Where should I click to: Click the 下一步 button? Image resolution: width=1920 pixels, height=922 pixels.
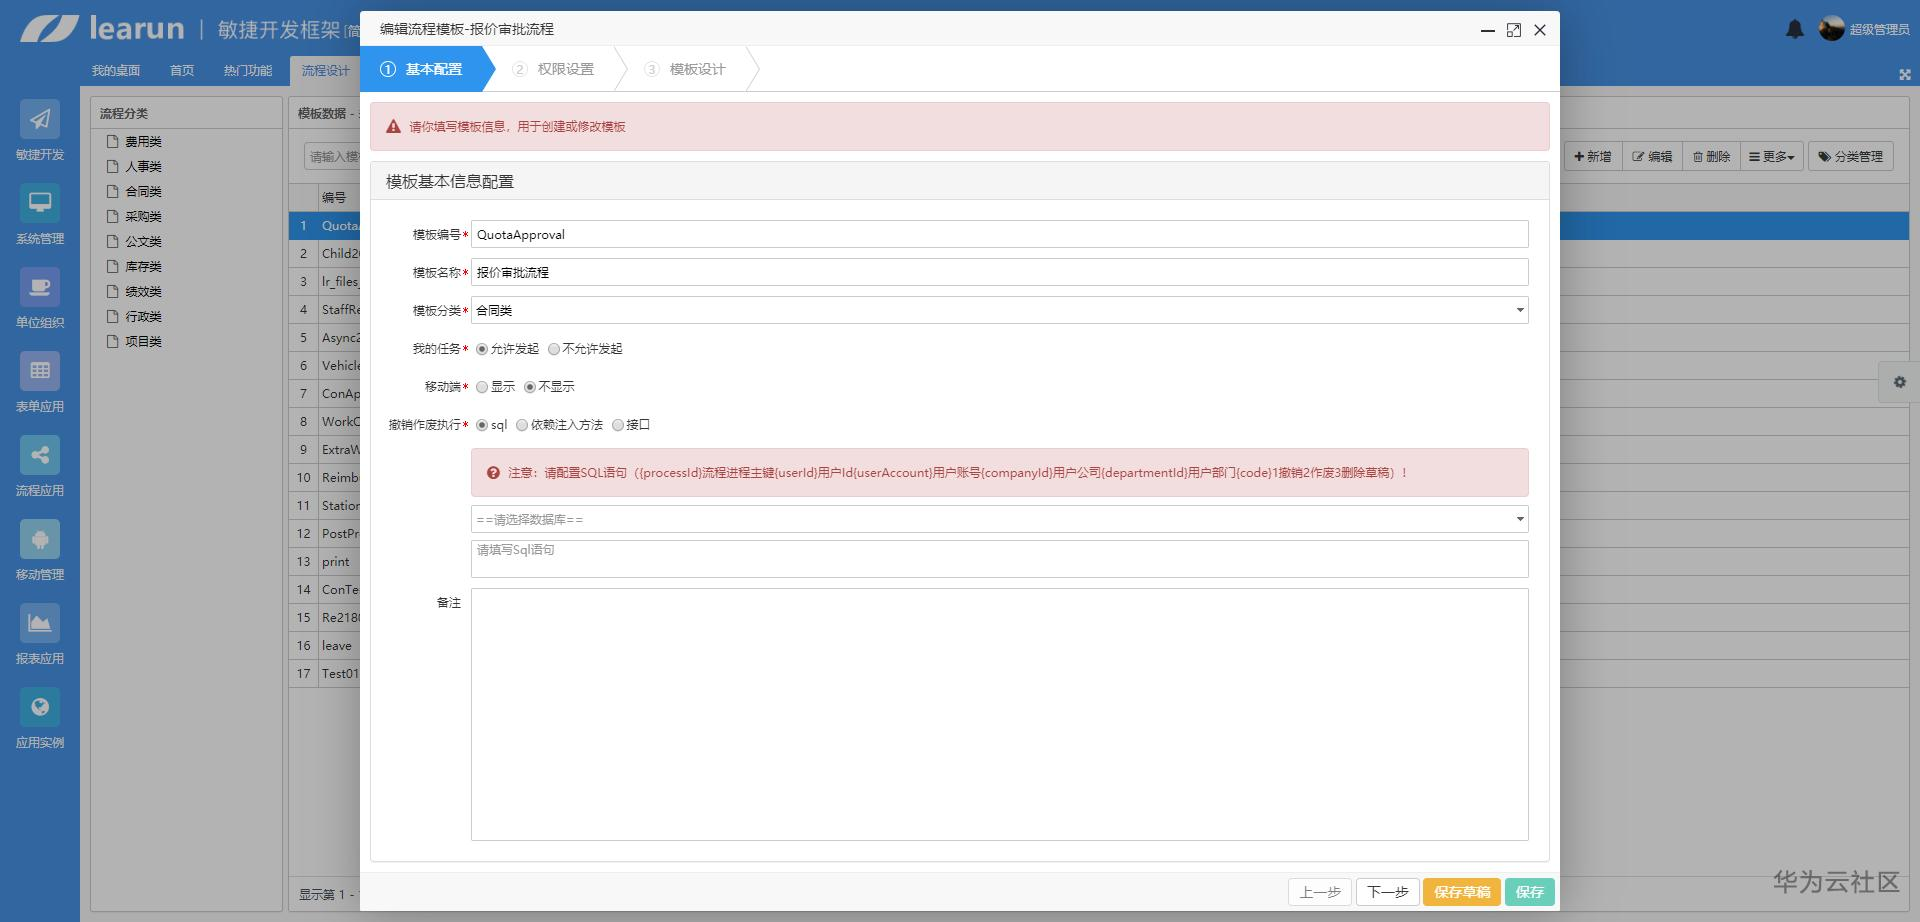click(x=1388, y=892)
